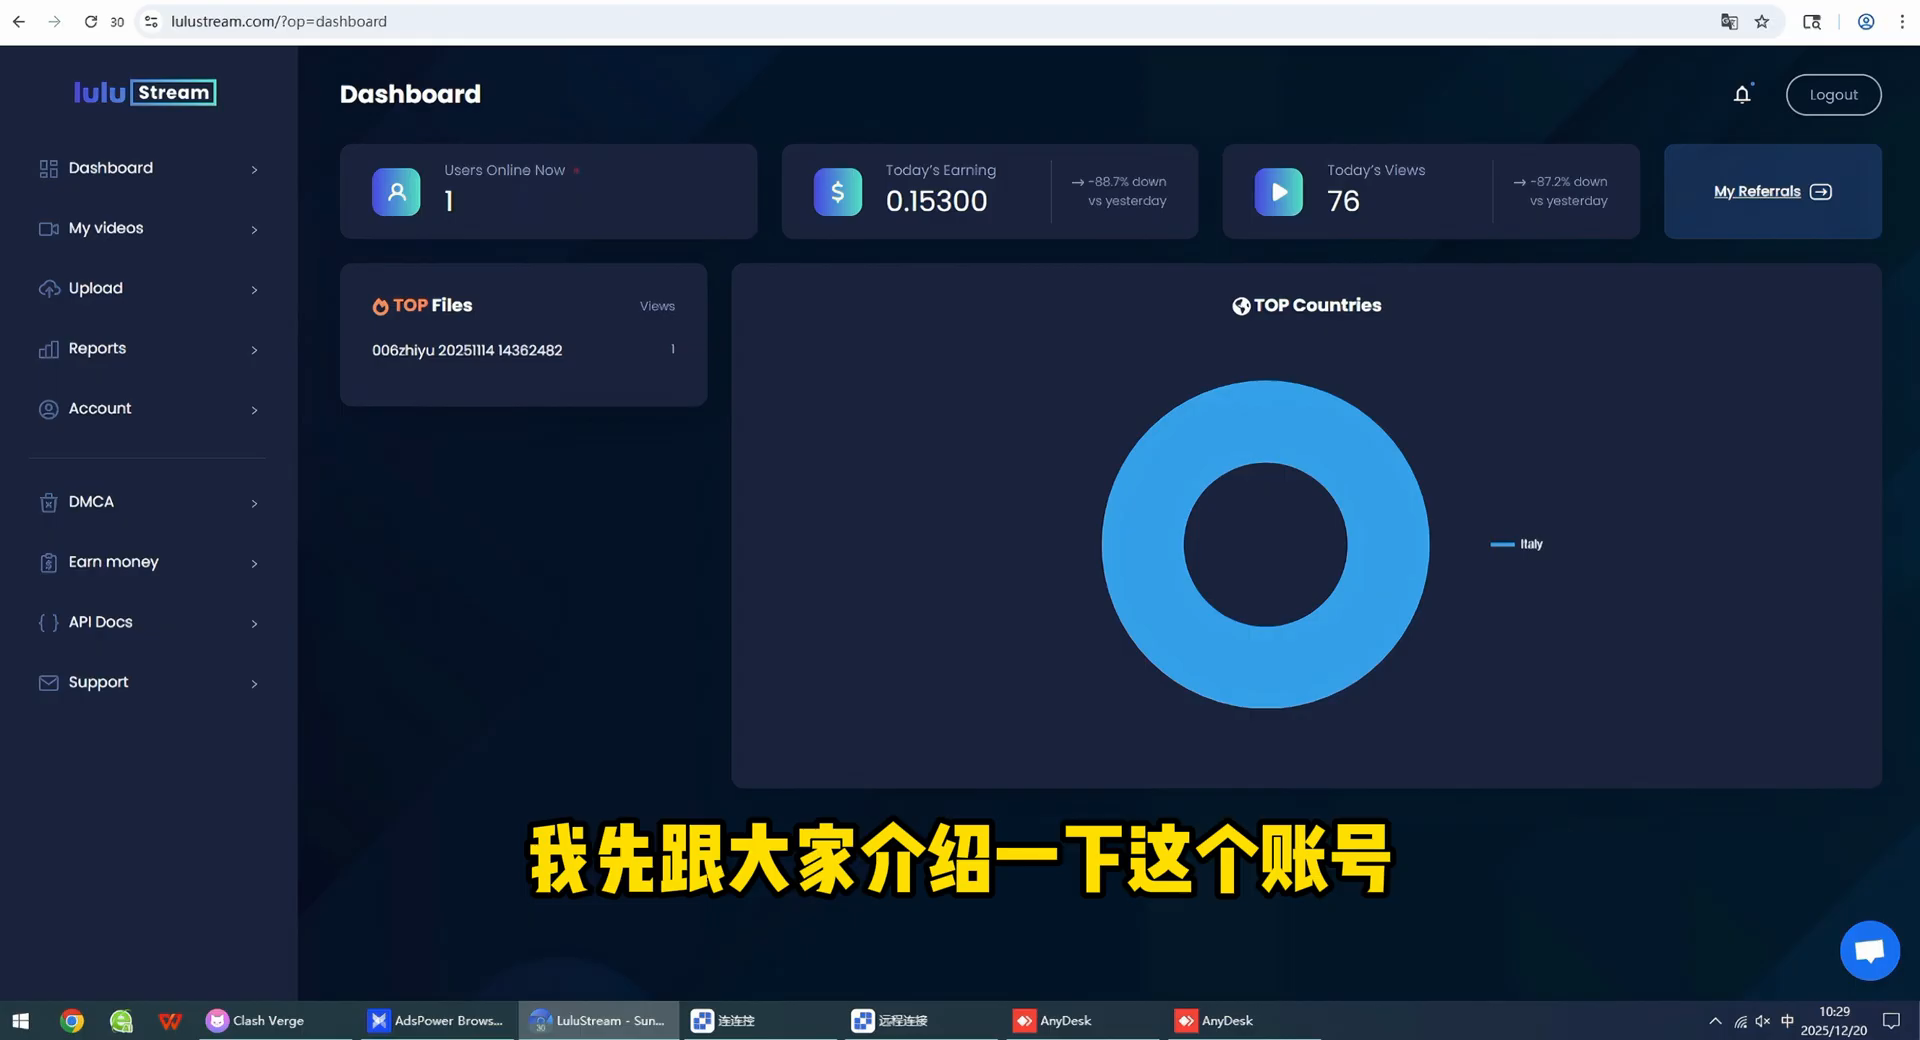Click the Users Online person icon
Image resolution: width=1920 pixels, height=1040 pixels.
point(396,192)
